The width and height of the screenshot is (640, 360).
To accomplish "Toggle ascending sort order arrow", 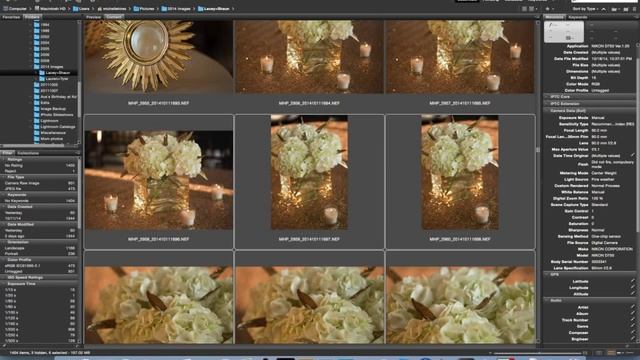I will tap(604, 9).
